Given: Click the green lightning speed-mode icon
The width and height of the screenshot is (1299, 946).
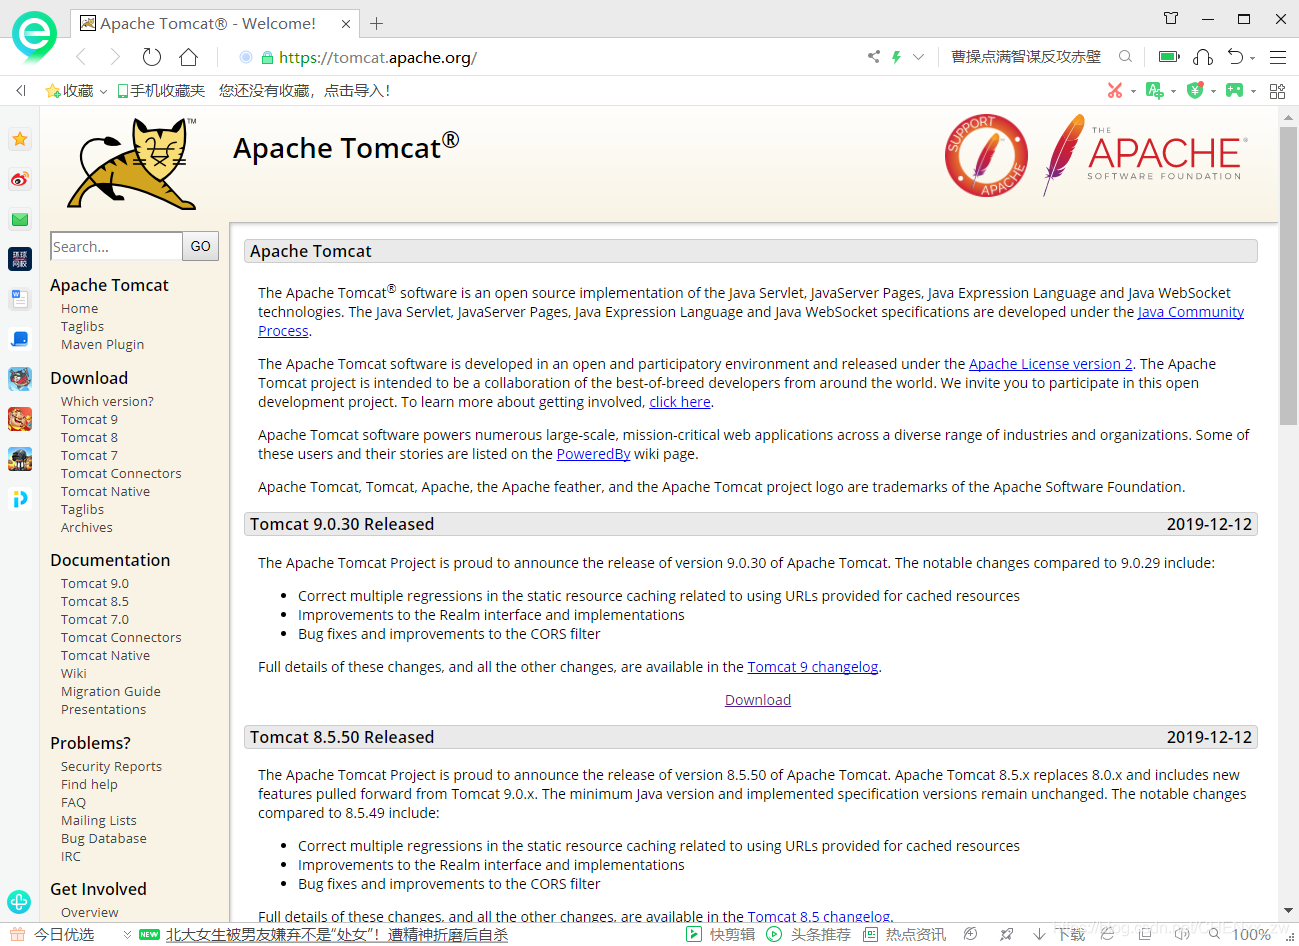Looking at the screenshot, I should coord(897,57).
